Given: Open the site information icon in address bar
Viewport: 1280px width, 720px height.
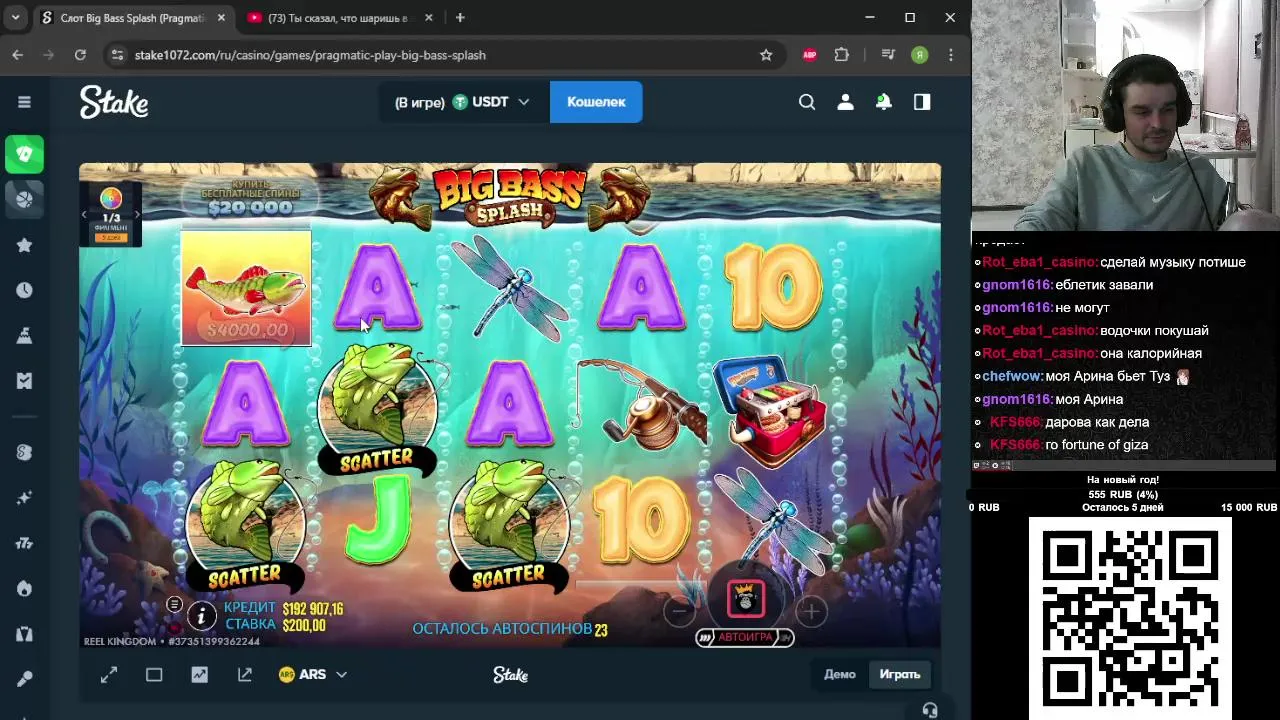Looking at the screenshot, I should click(x=118, y=55).
